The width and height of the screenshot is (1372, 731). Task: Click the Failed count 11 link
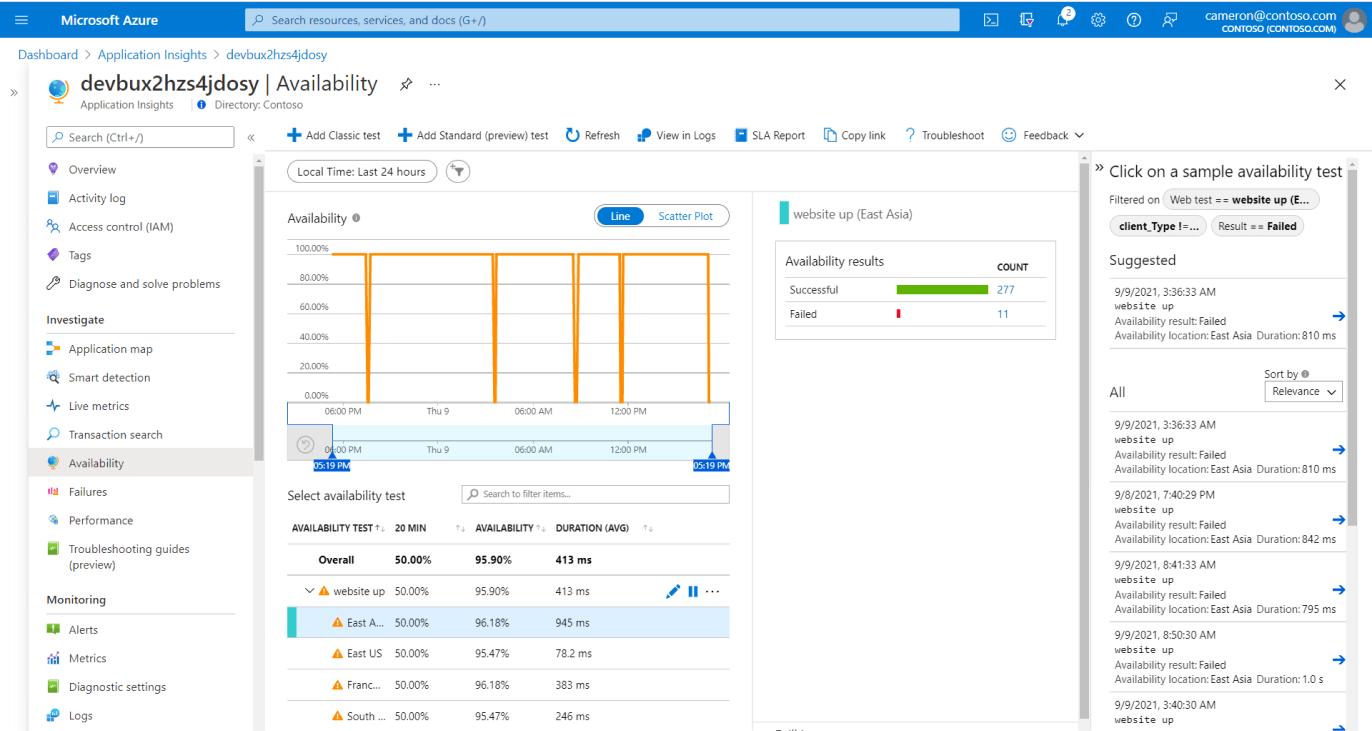(1002, 314)
